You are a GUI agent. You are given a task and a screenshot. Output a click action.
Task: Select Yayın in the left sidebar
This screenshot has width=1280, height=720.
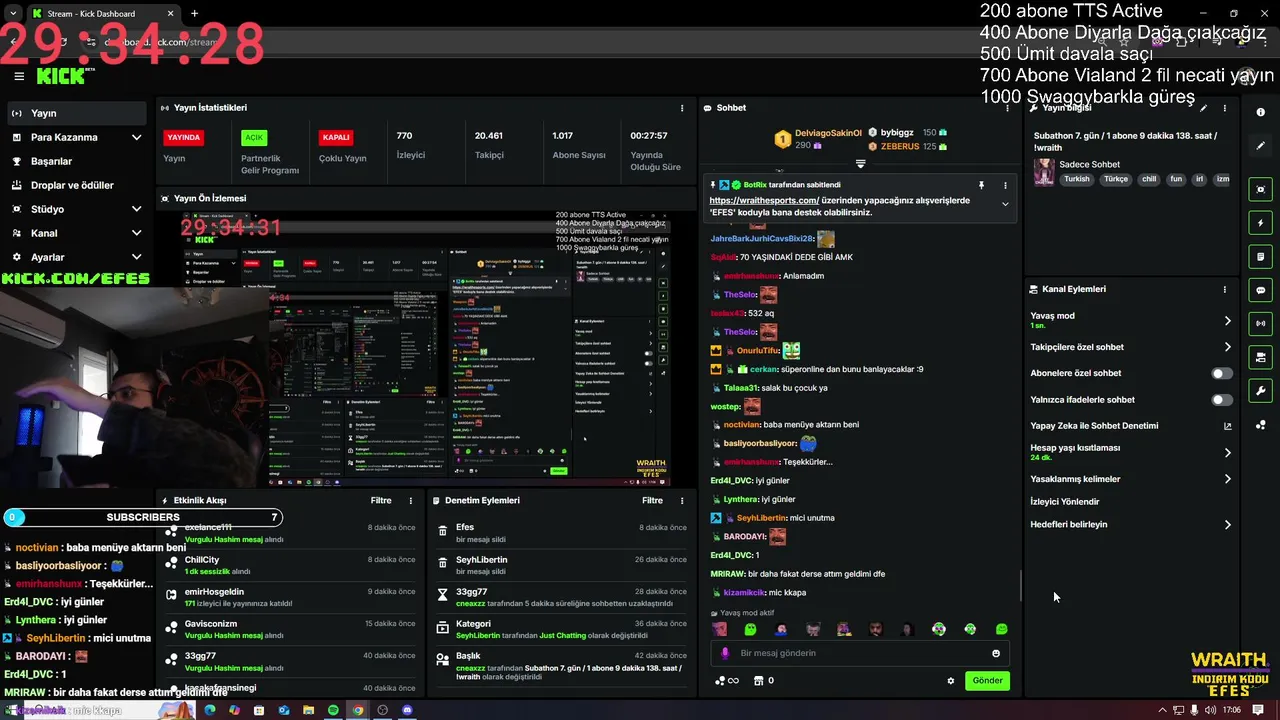click(77, 113)
